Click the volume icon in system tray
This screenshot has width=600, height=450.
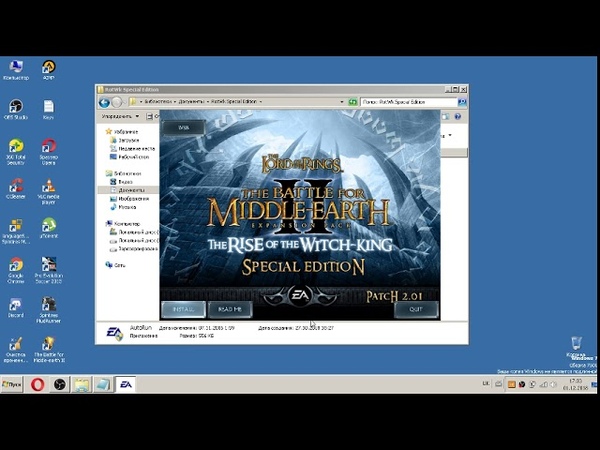[553, 384]
